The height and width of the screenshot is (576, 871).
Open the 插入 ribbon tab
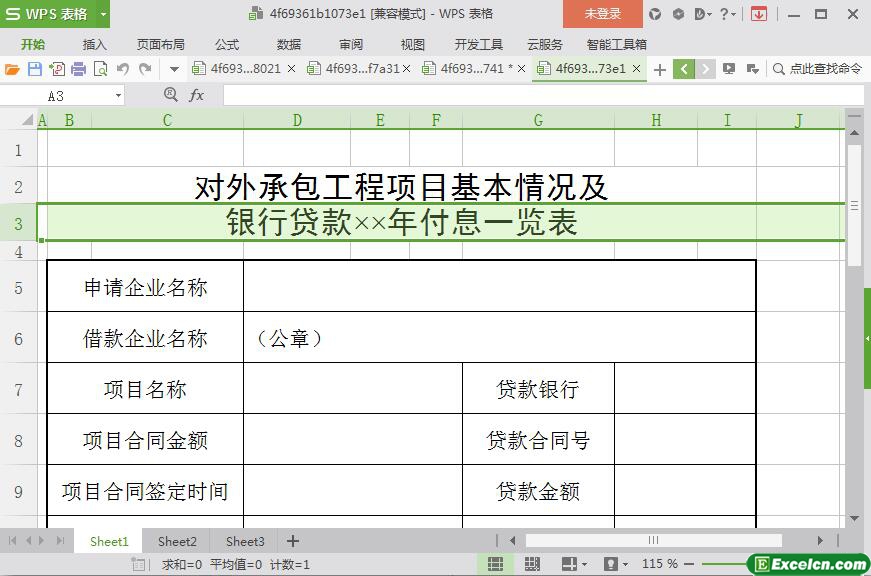94,44
